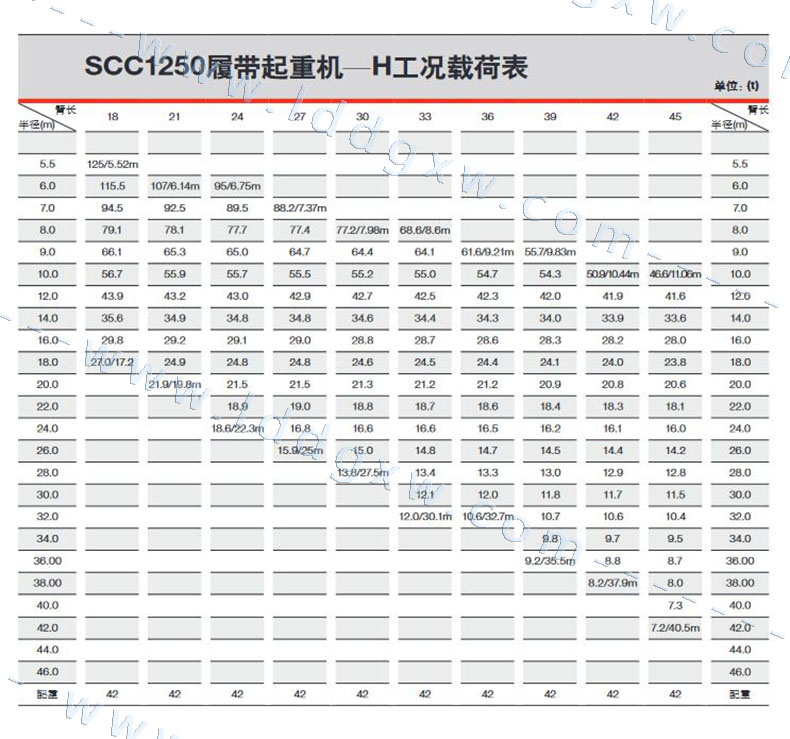Click the value '12.0/30.1m'
This screenshot has width=790, height=739.
pyautogui.click(x=425, y=517)
